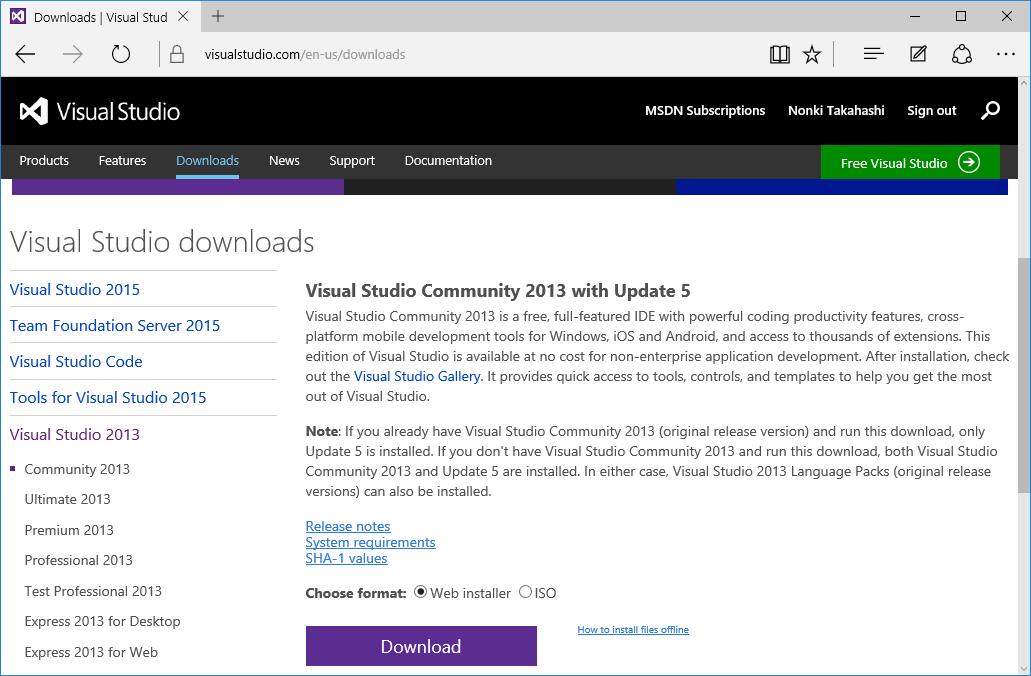Open the More actions ellipsis menu
Viewport: 1031px width, 676px height.
click(x=1005, y=55)
